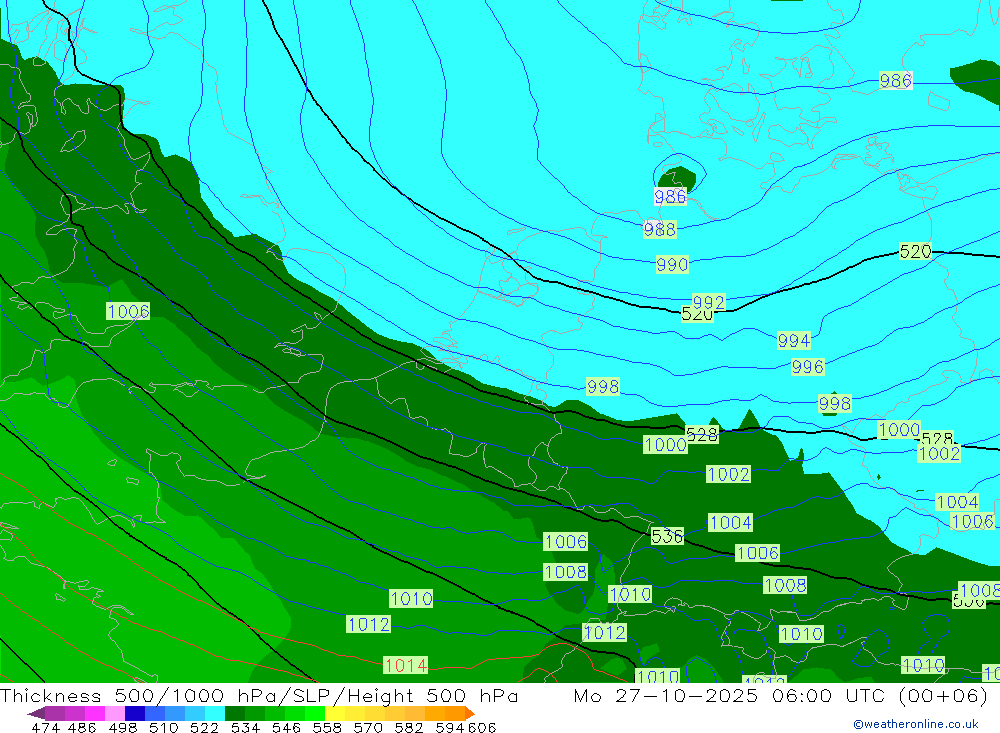Open the weatheronline.co.uk copyright link

click(916, 724)
